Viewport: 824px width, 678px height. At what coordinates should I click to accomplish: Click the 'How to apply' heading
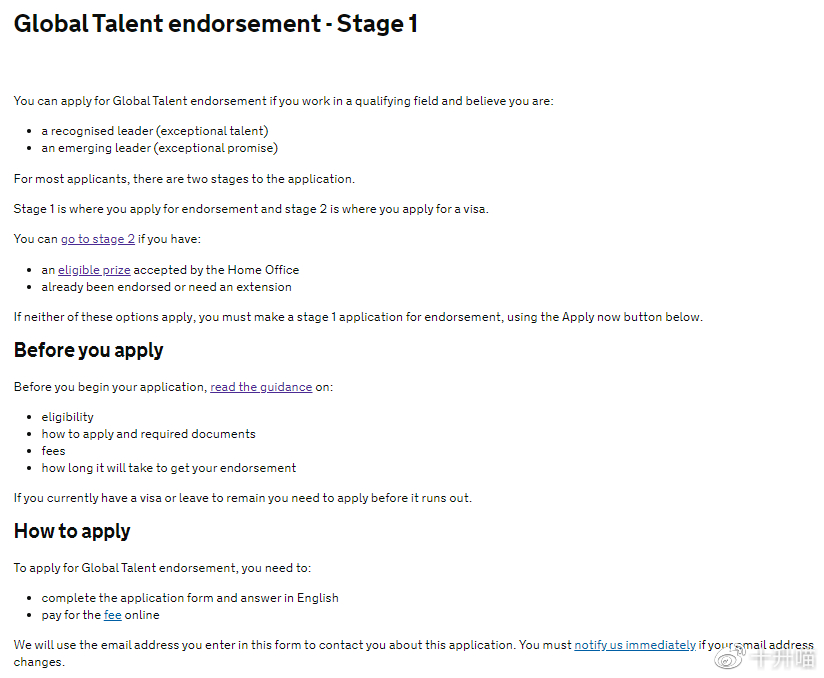(72, 531)
